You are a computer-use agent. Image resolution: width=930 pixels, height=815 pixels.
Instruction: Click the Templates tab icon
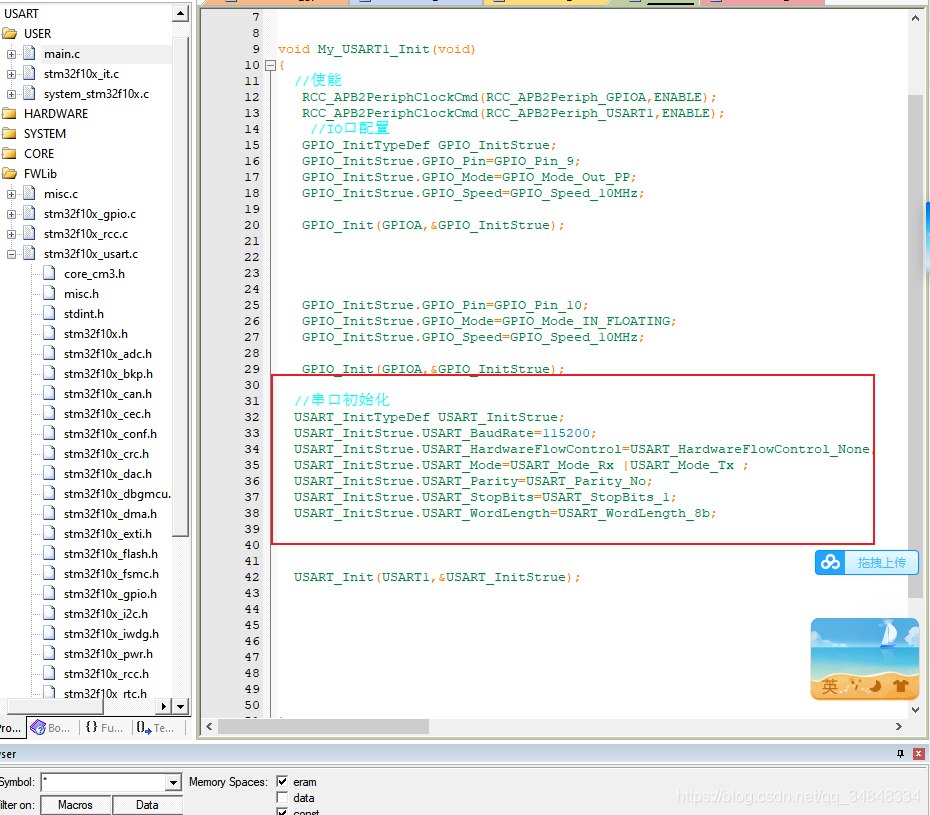144,727
